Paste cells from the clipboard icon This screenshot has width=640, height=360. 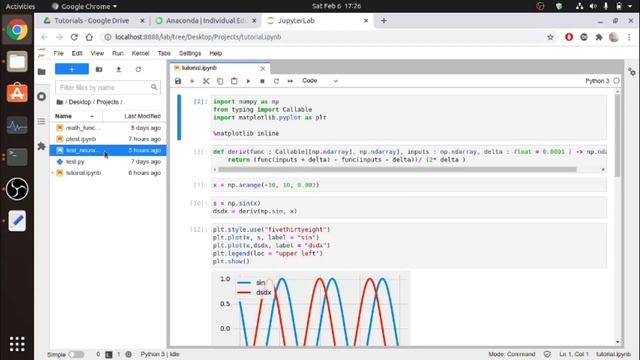click(234, 81)
